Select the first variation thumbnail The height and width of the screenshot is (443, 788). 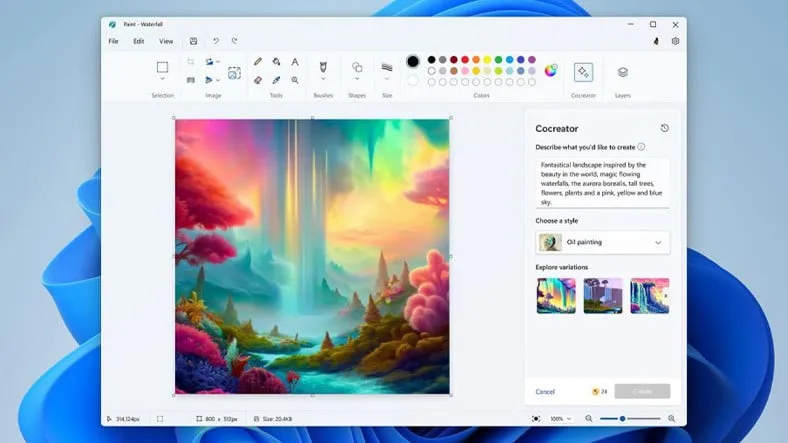(x=556, y=296)
